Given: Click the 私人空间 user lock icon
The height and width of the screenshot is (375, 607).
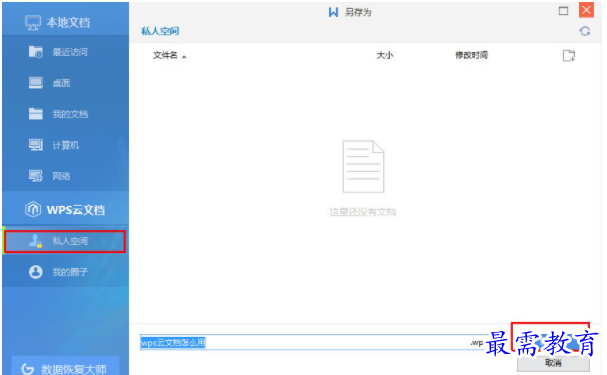Looking at the screenshot, I should pos(35,241).
